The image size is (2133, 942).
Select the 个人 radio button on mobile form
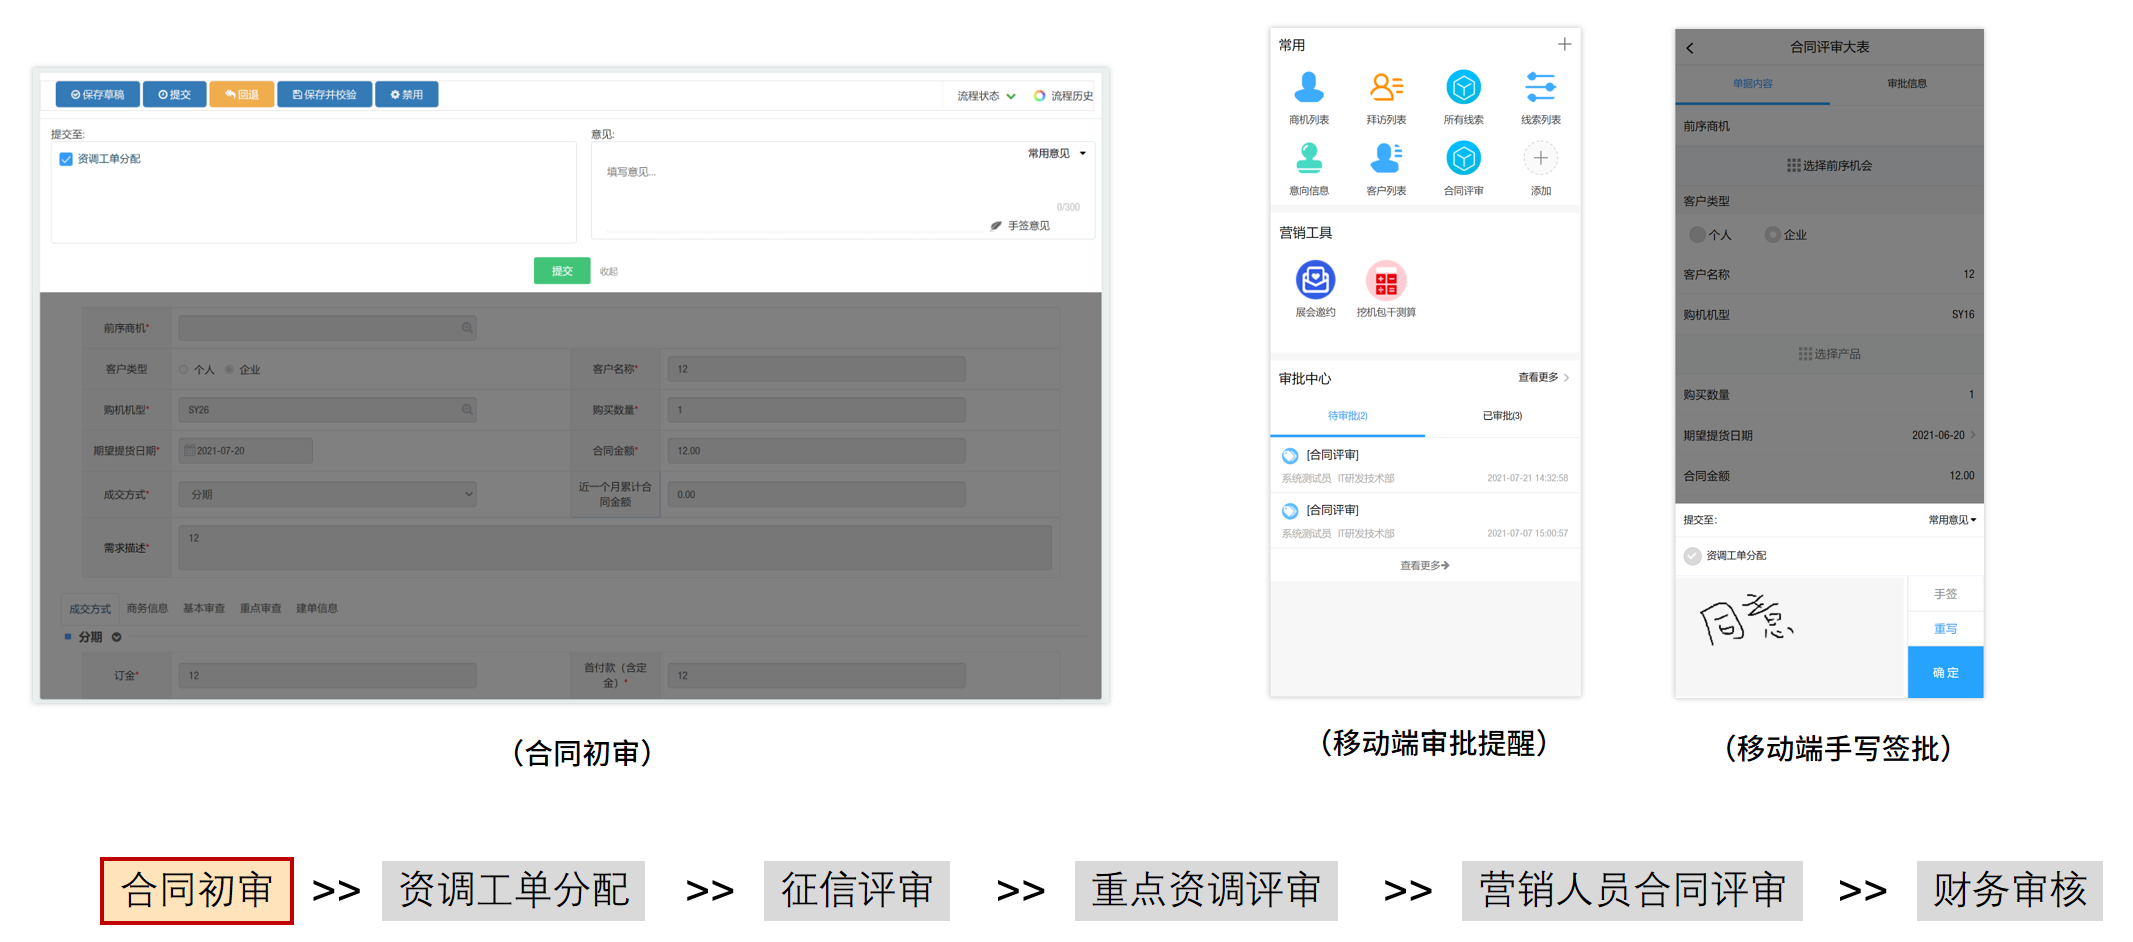(1697, 234)
